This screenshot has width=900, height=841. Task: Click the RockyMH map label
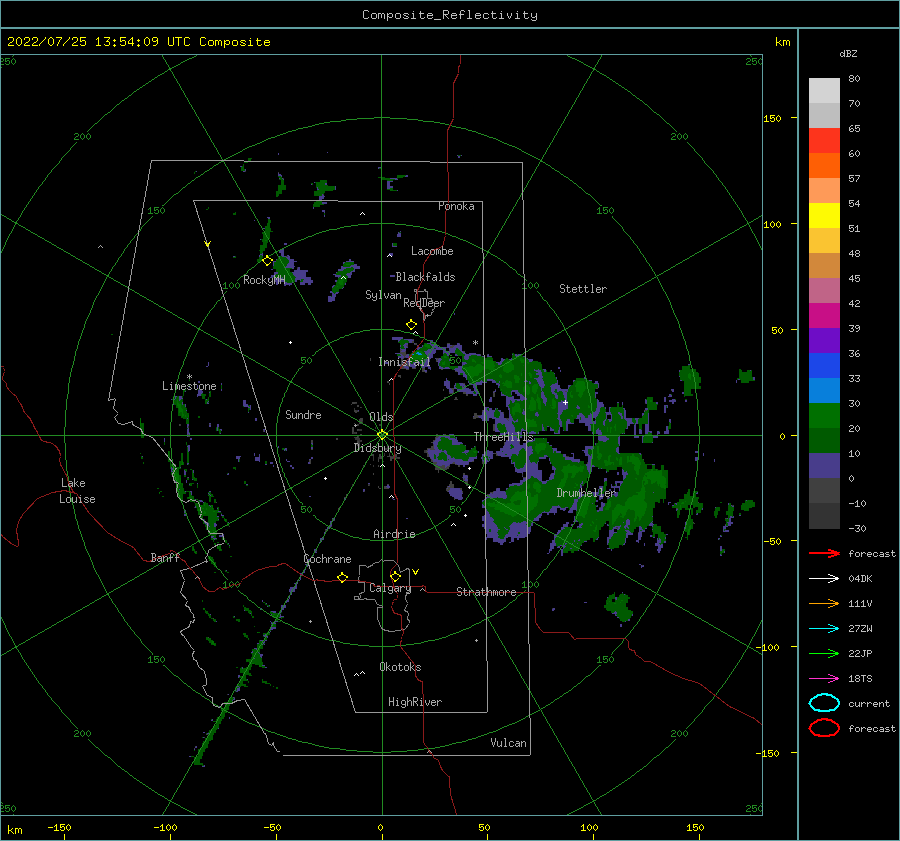[x=264, y=280]
